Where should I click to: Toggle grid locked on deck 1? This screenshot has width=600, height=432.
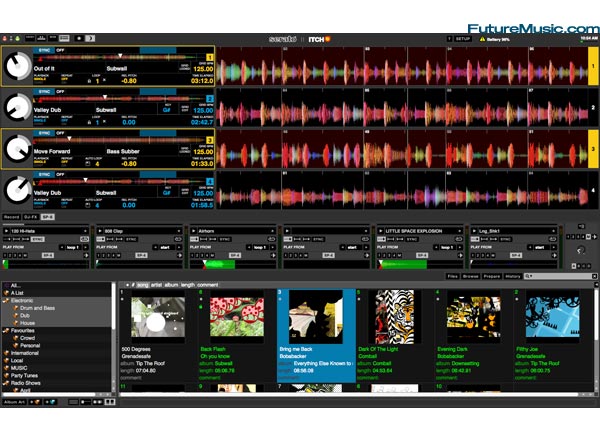[x=184, y=67]
